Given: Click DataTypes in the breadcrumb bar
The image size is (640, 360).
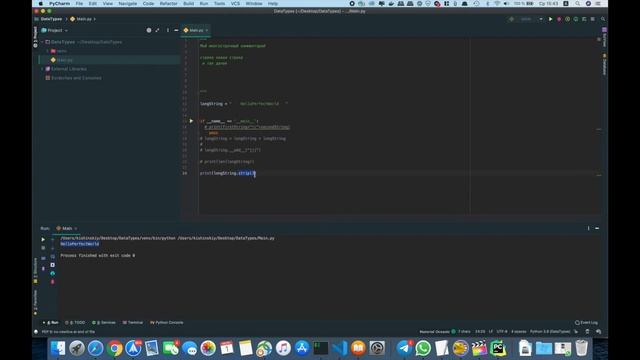Looking at the screenshot, I should coord(51,19).
